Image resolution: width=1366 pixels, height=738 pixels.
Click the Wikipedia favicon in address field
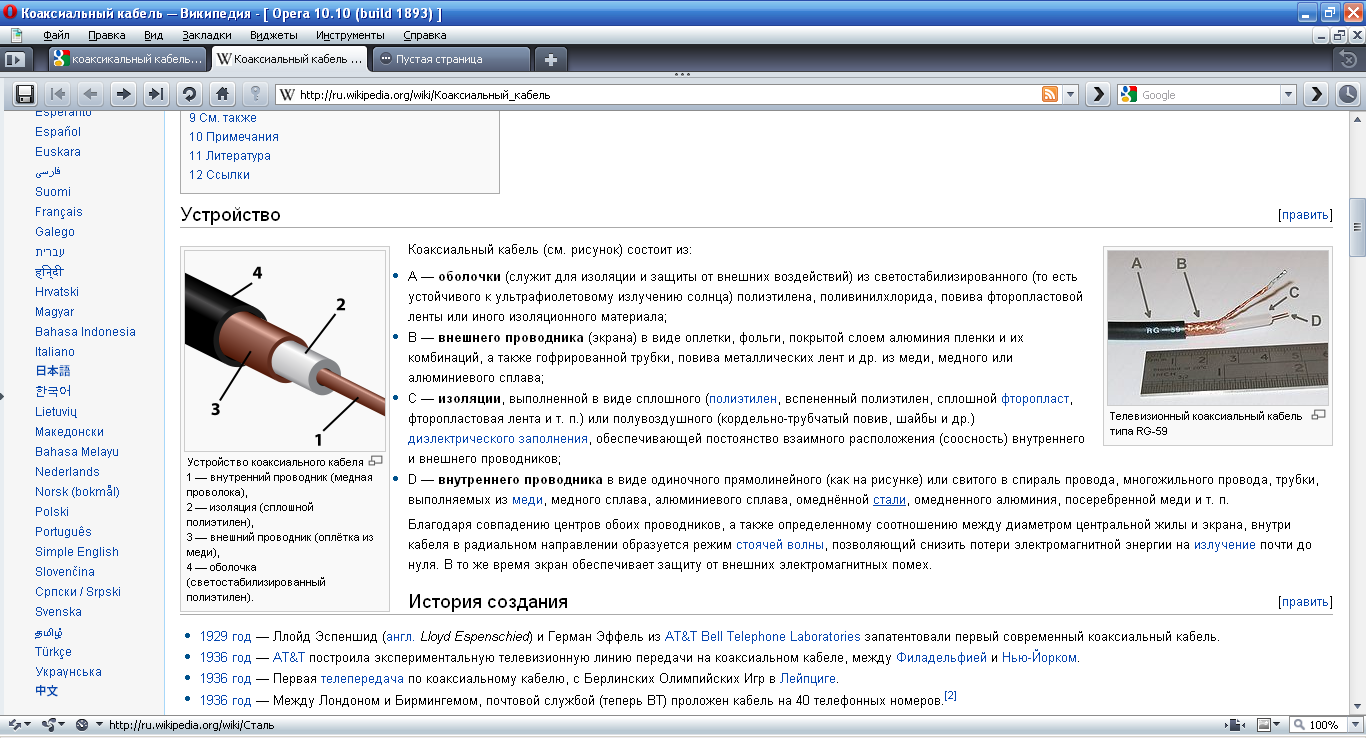pyautogui.click(x=287, y=95)
